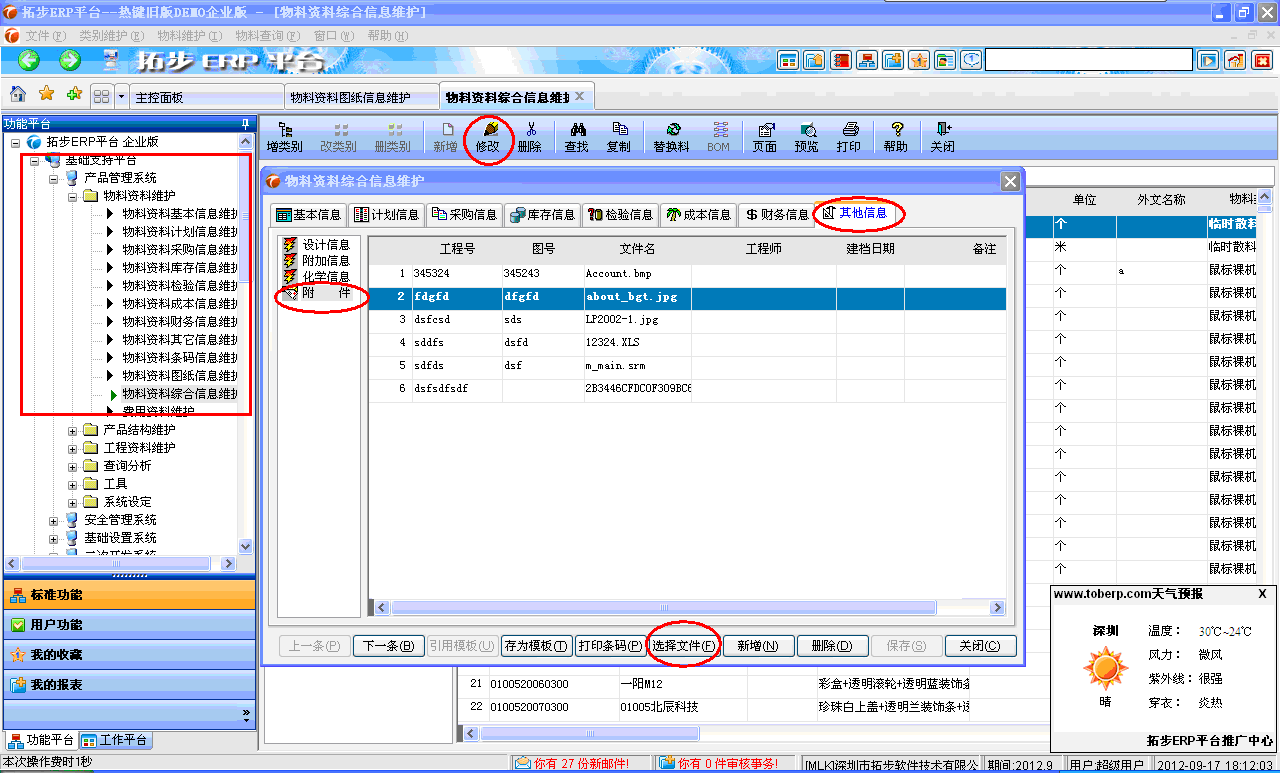Click the 删除 (Delete) scissors icon
1280x773 pixels.
(530, 137)
